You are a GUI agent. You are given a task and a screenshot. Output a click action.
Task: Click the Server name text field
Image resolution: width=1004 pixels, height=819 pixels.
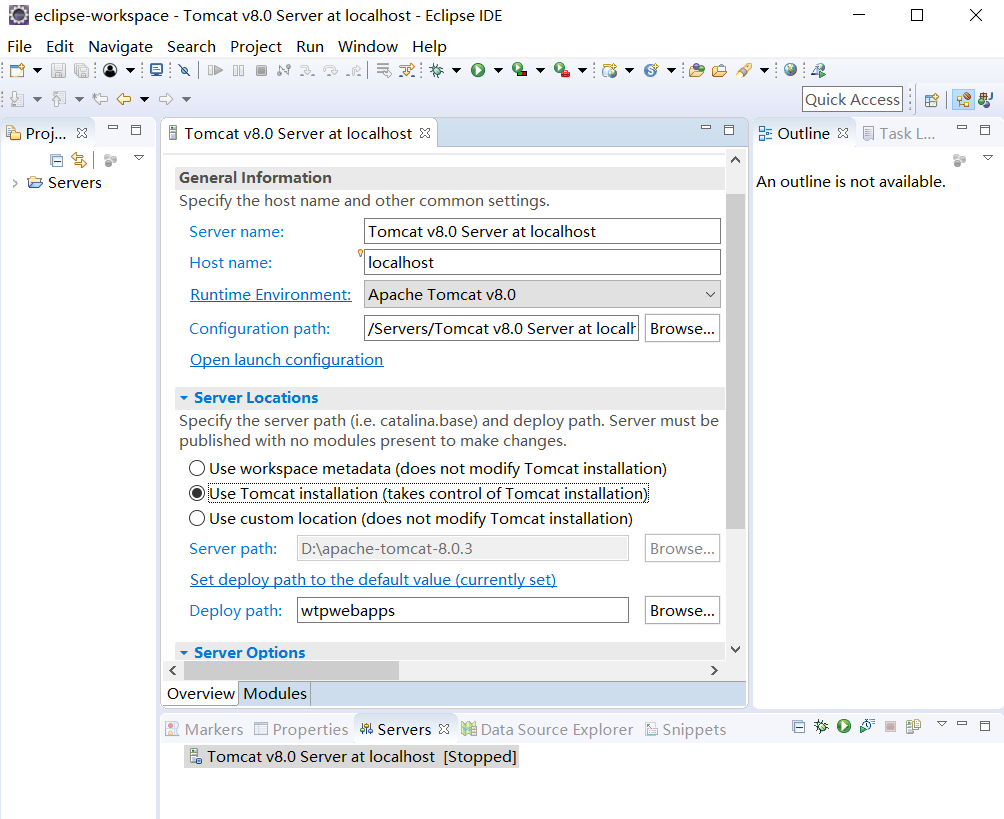coord(542,232)
